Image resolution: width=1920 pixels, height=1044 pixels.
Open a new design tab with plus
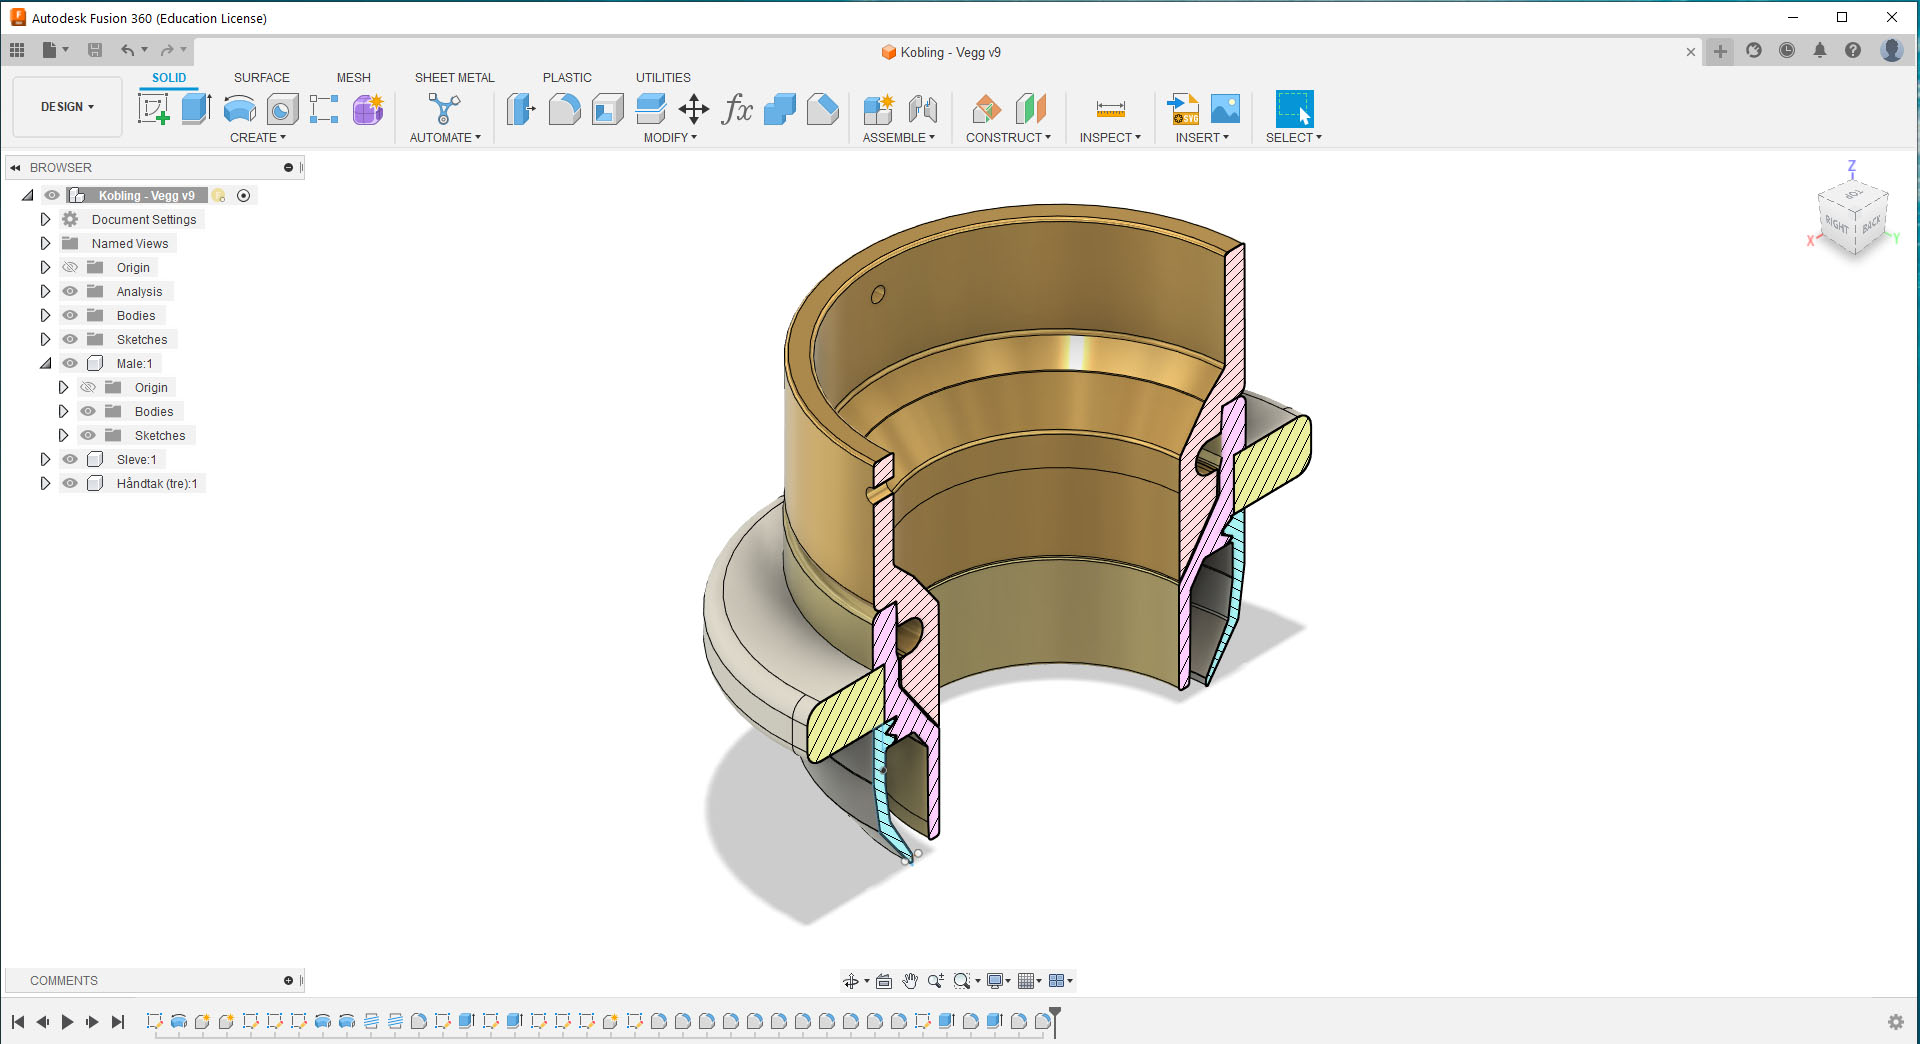1720,51
